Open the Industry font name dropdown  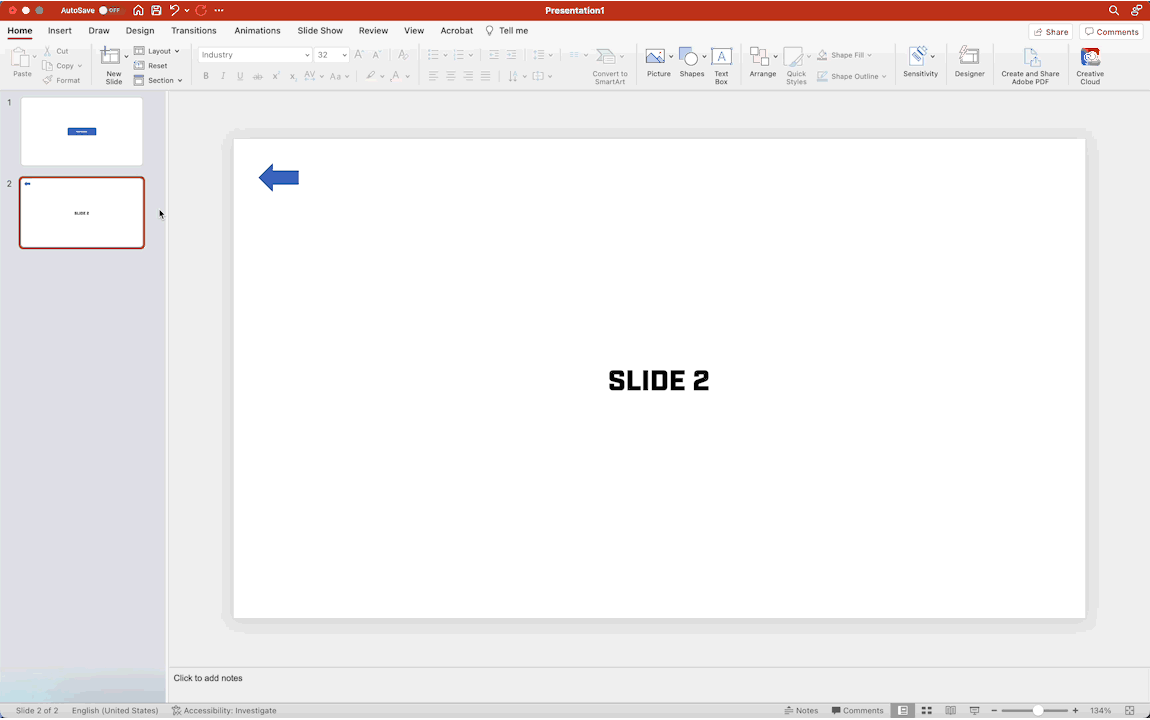click(306, 55)
